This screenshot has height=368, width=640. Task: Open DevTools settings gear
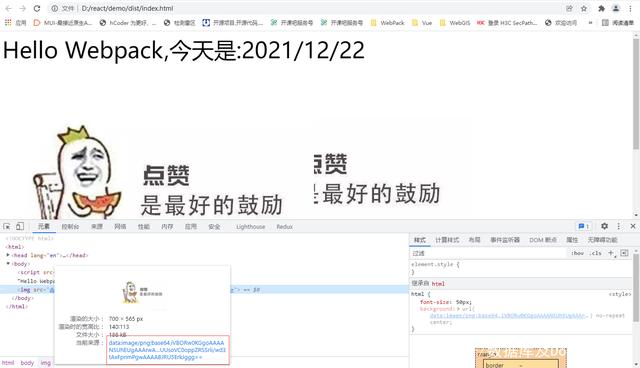(x=604, y=226)
